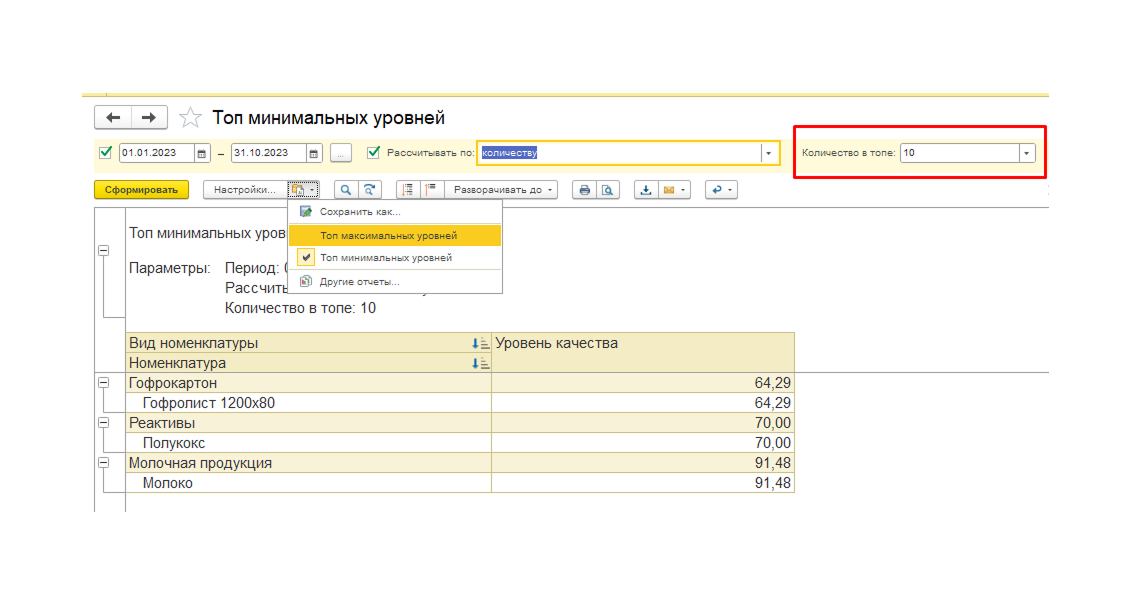Click the forward arrow navigation button
The height and width of the screenshot is (605, 1131).
coord(149,118)
